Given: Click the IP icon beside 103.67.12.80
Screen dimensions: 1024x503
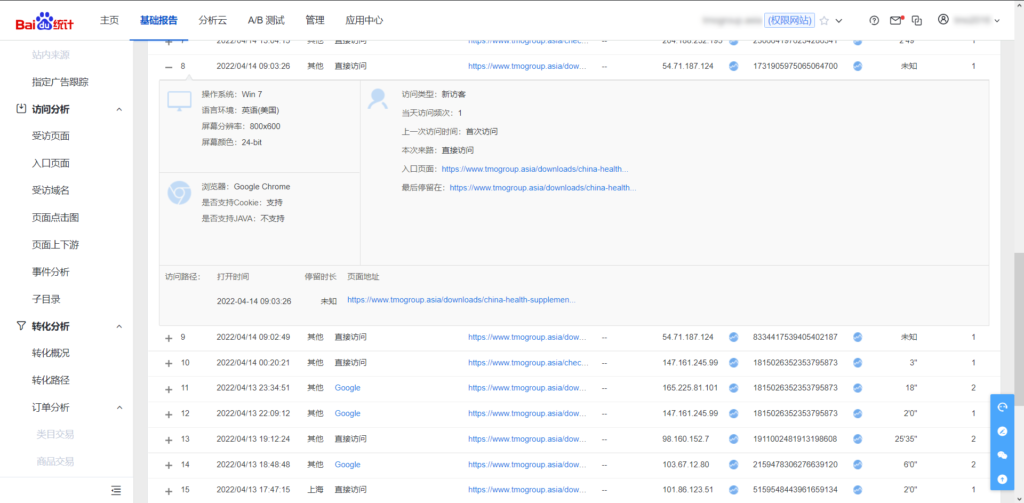Looking at the screenshot, I should 733,464.
